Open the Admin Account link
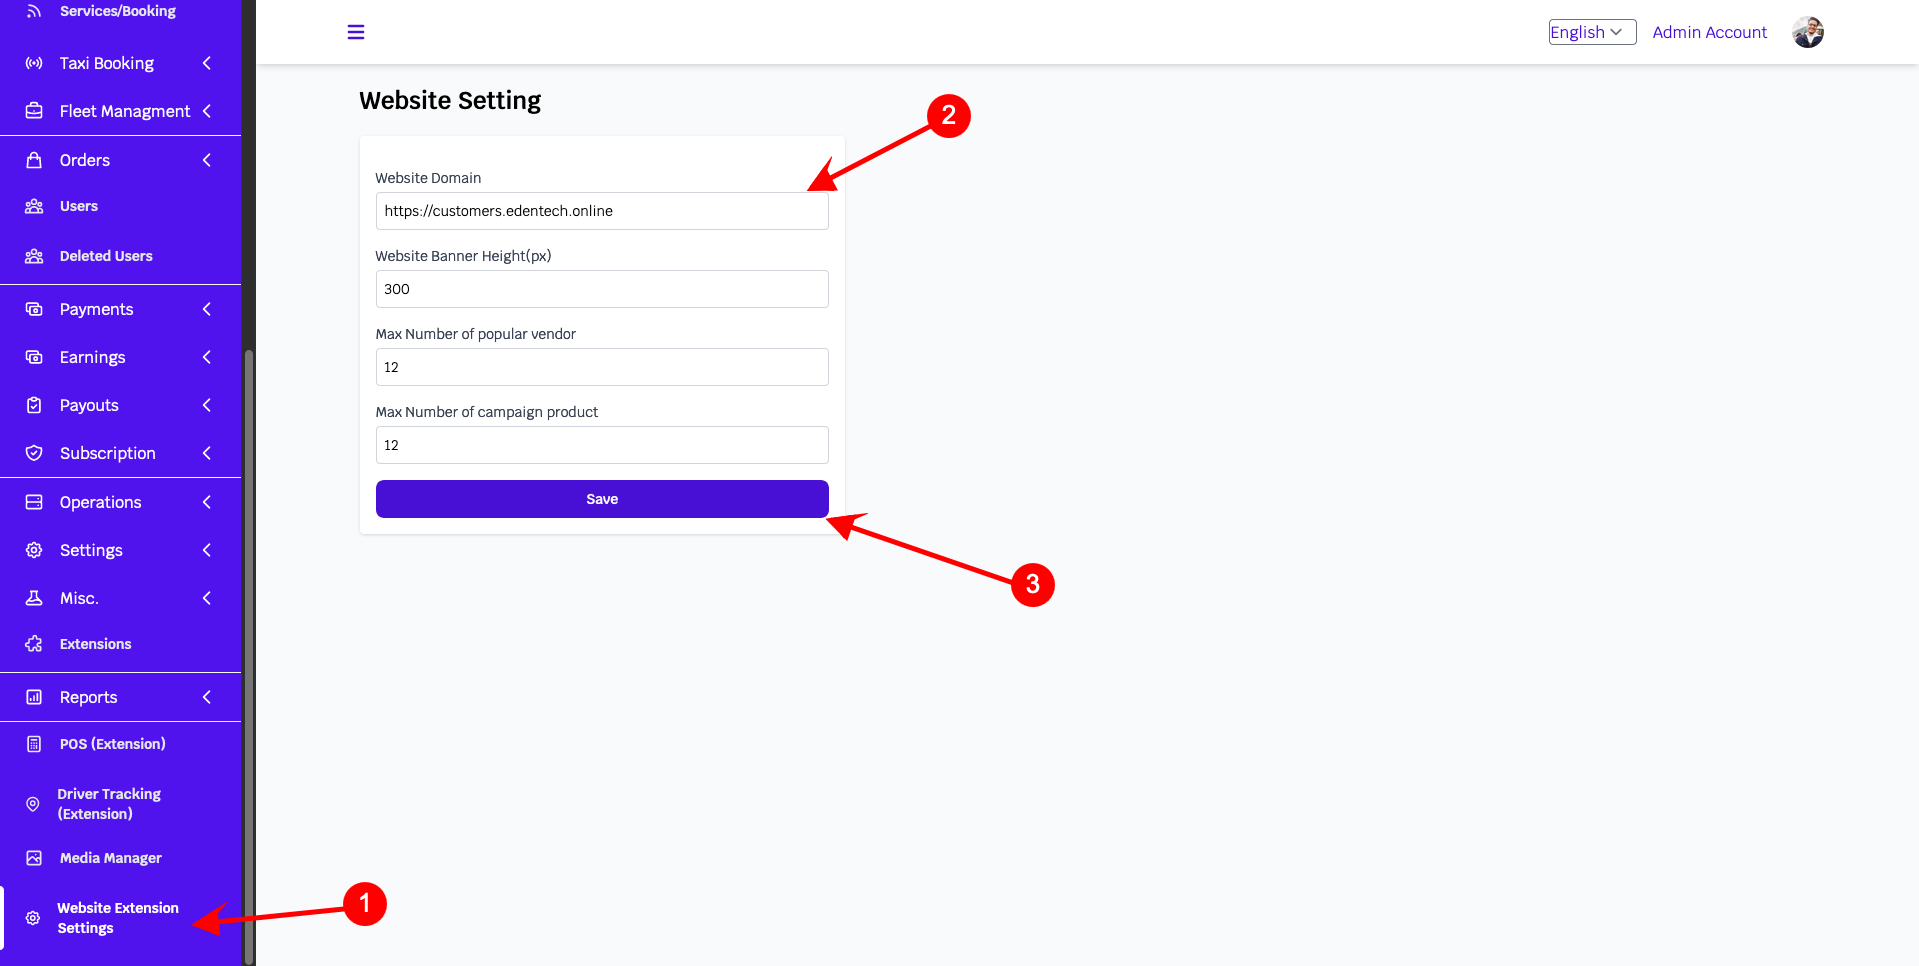The image size is (1919, 966). click(x=1709, y=32)
